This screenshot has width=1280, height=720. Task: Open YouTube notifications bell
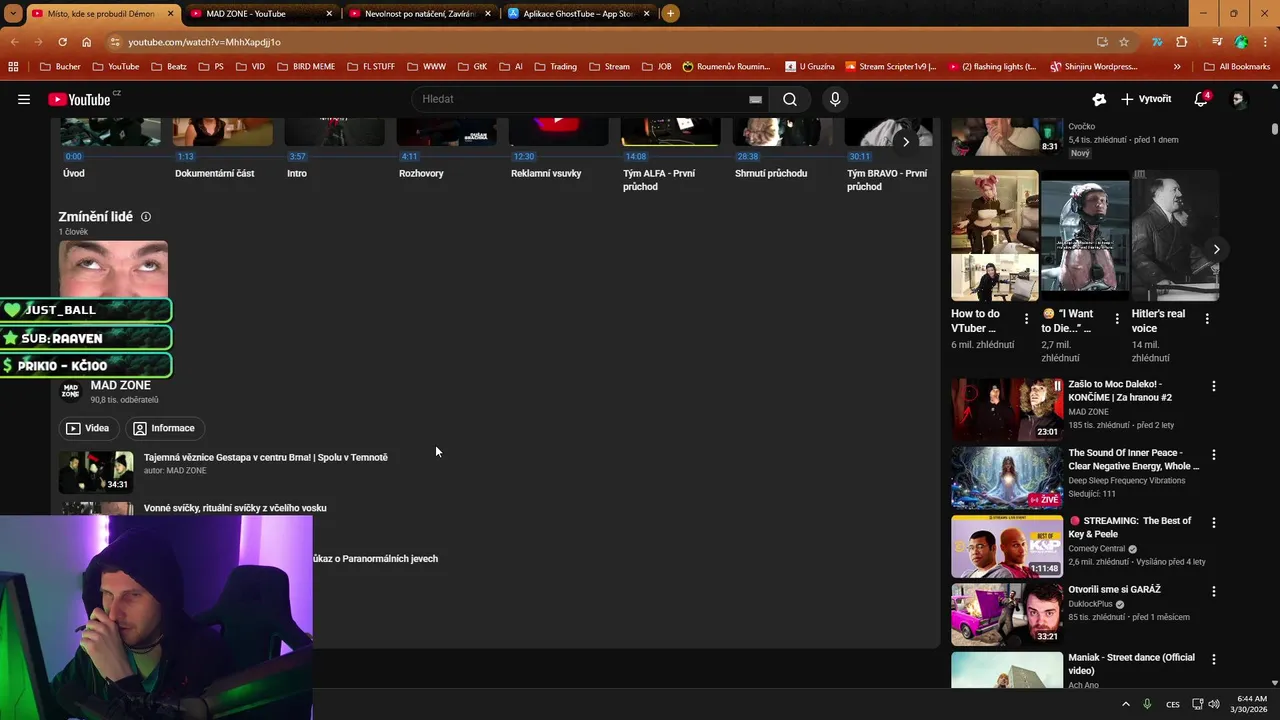(1201, 99)
